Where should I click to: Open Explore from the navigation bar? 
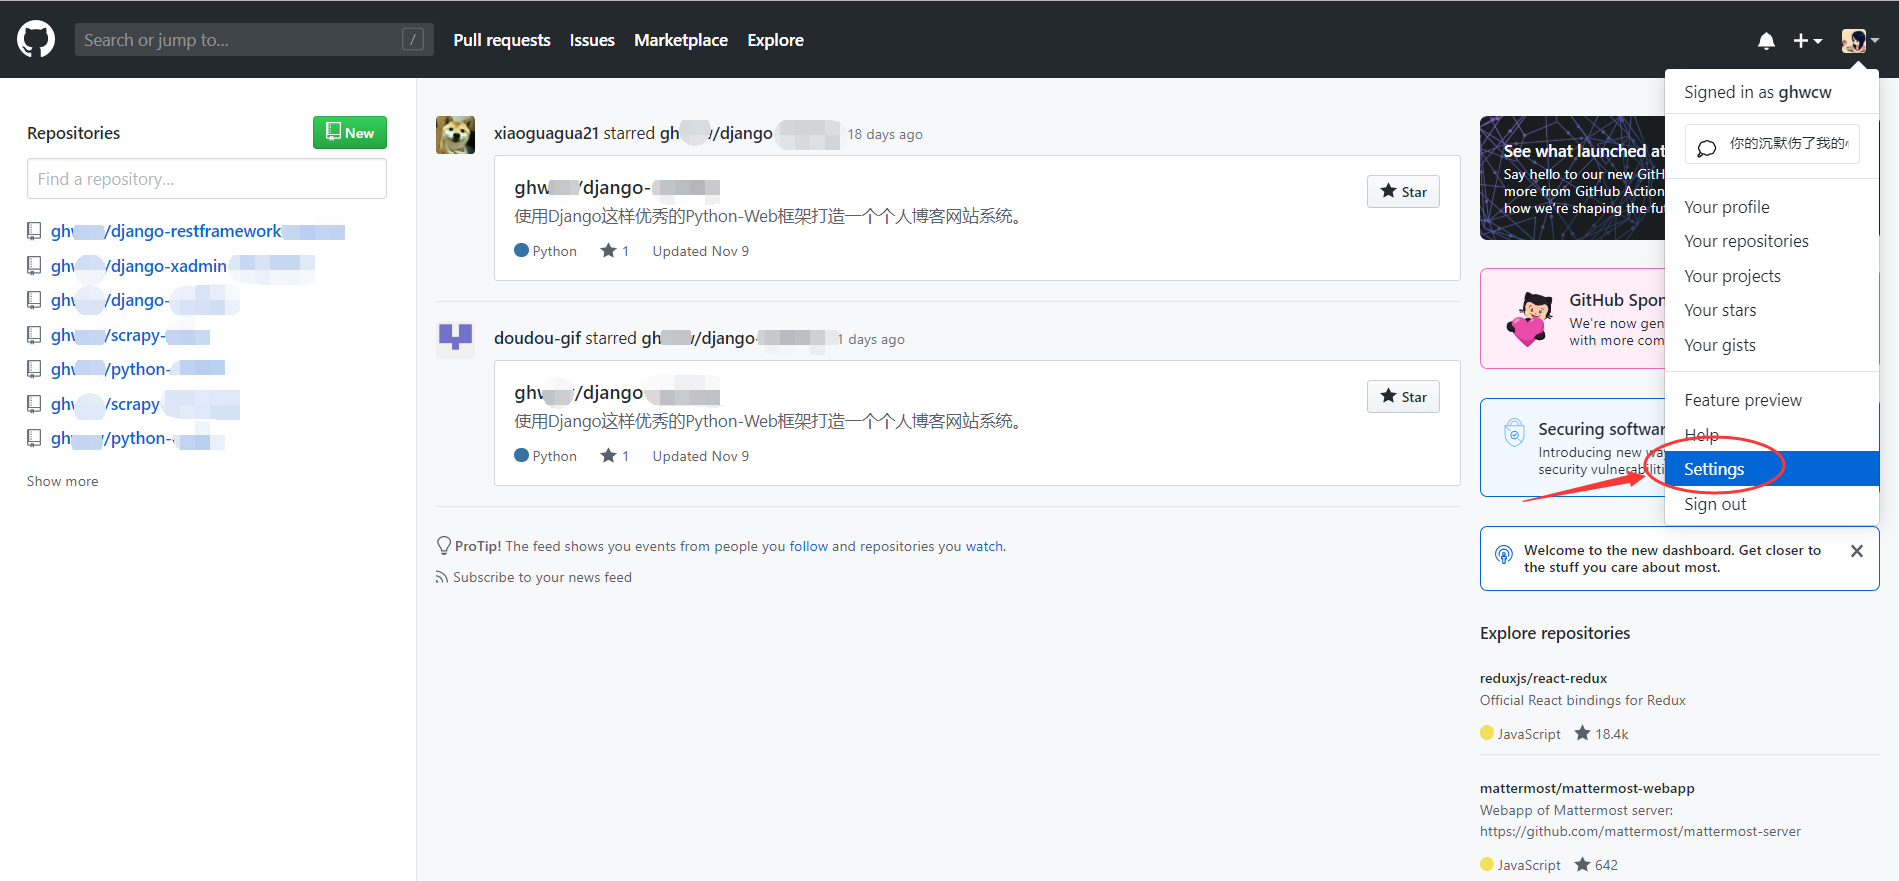tap(775, 40)
